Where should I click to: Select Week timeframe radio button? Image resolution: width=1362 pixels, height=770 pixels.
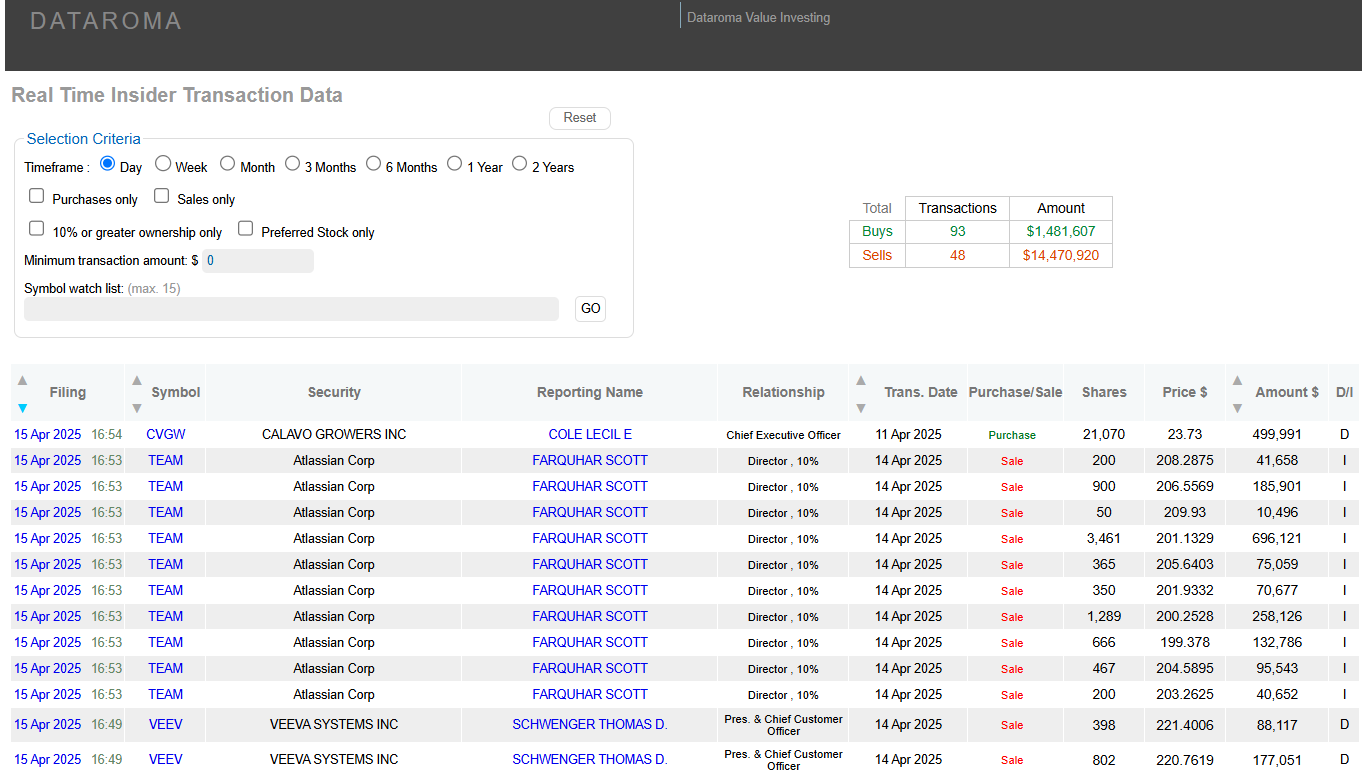tap(163, 164)
